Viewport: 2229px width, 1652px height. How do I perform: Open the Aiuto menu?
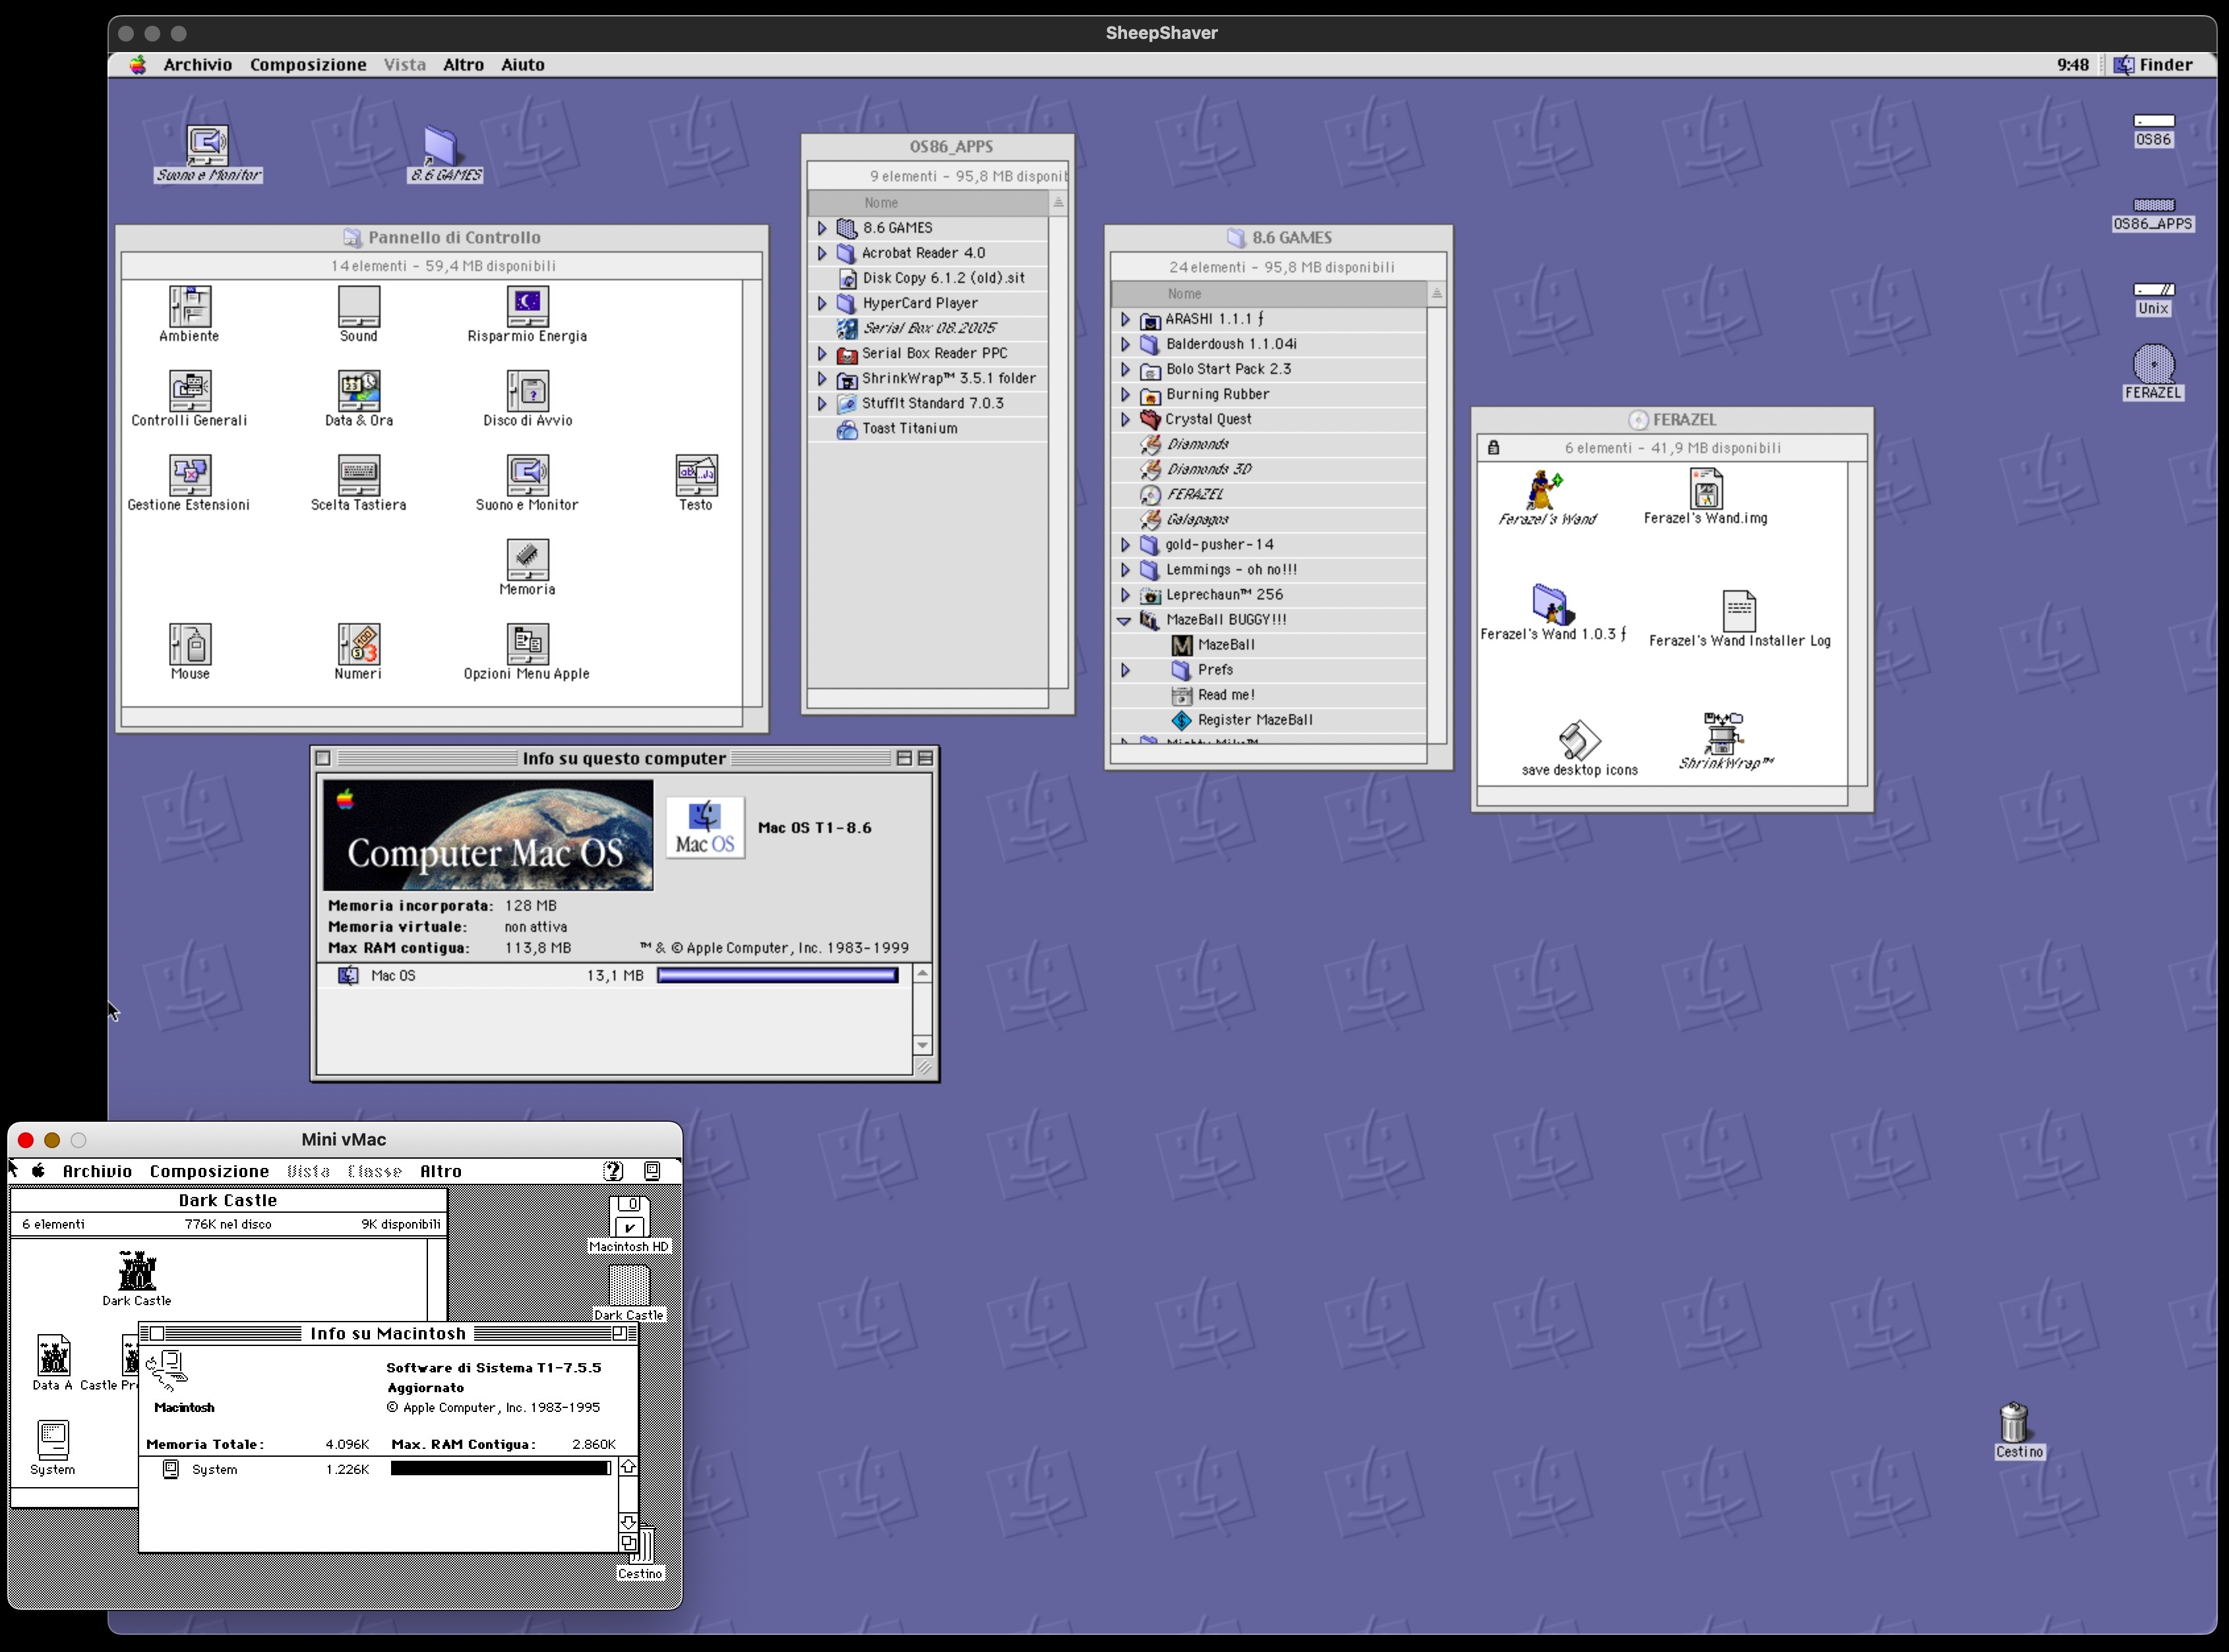tap(522, 65)
